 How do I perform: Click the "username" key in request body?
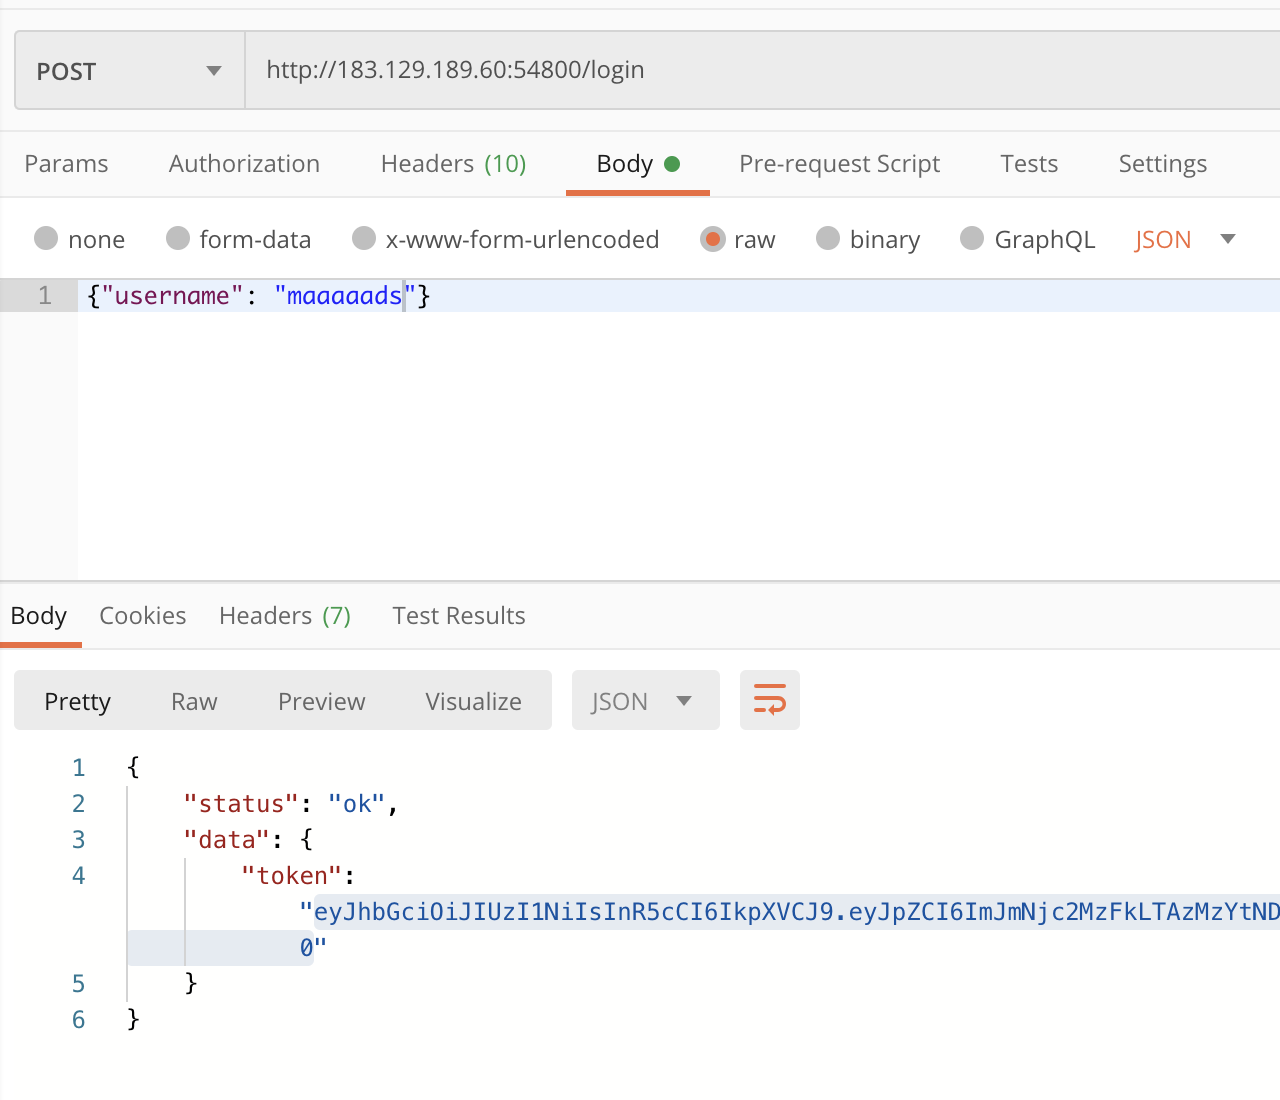coord(172,296)
